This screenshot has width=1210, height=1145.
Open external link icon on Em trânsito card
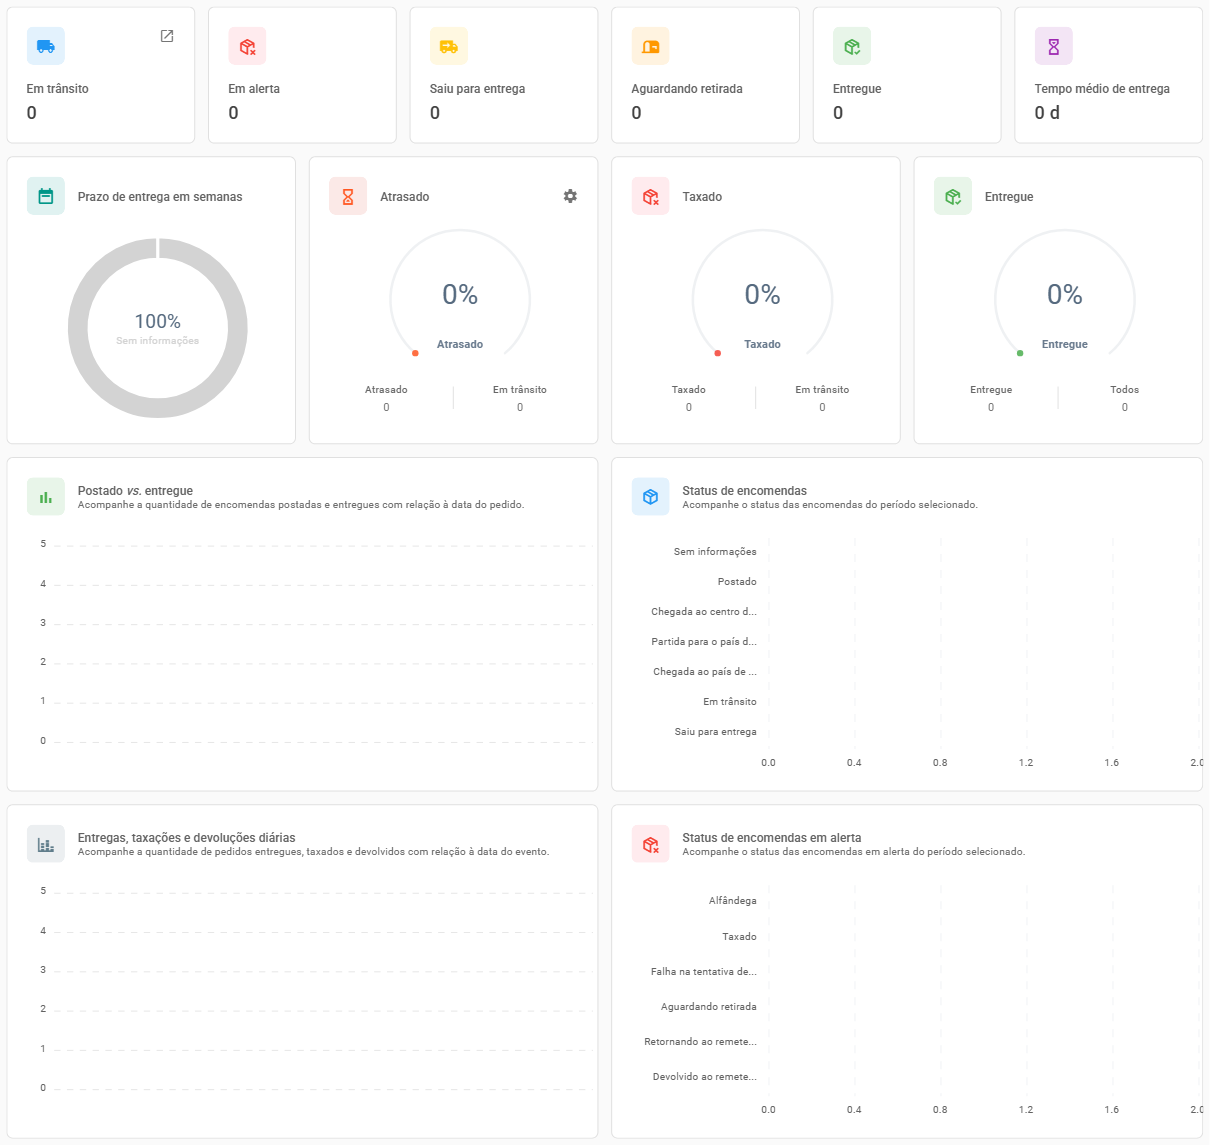click(x=167, y=36)
